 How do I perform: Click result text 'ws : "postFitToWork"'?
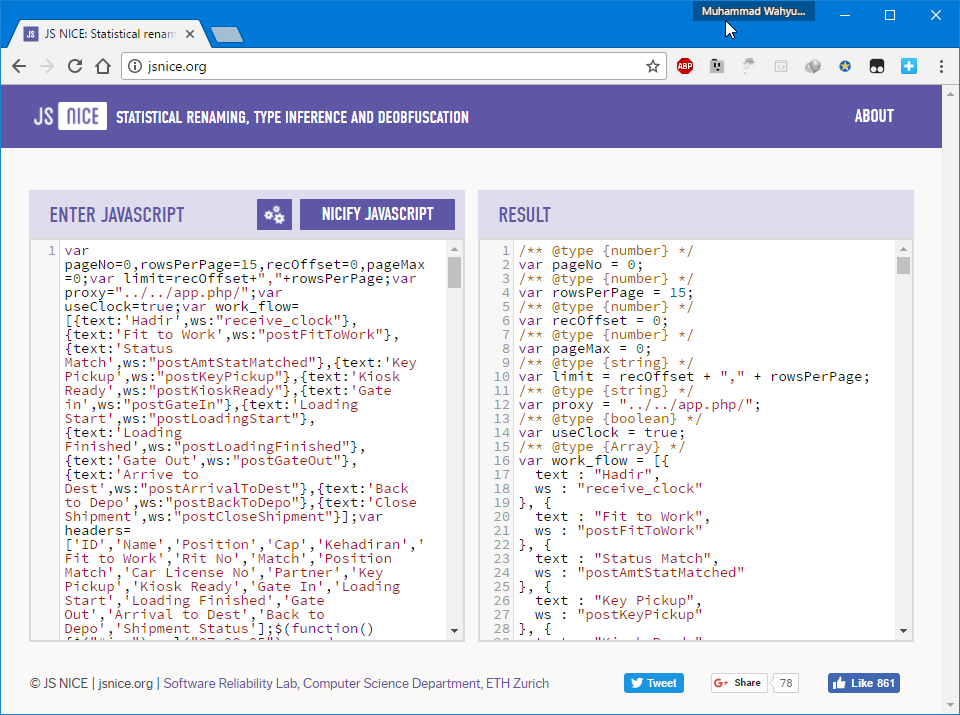pos(618,531)
